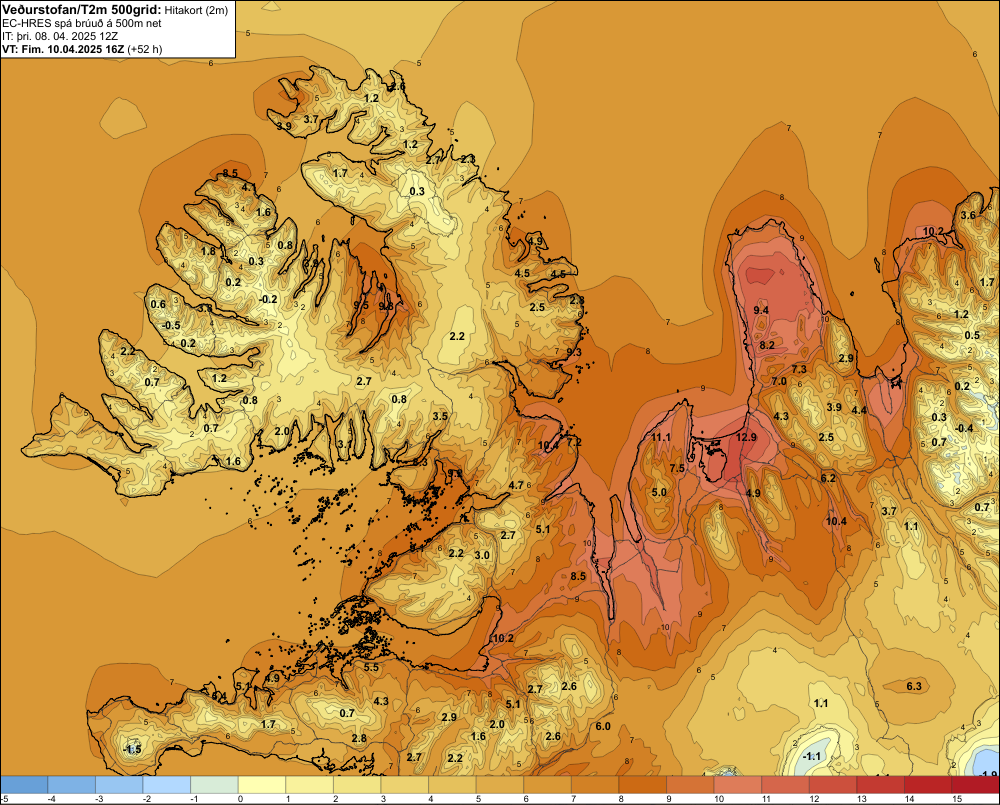Click the temperature value '3.0'
This screenshot has width=1000, height=805.
(482, 555)
